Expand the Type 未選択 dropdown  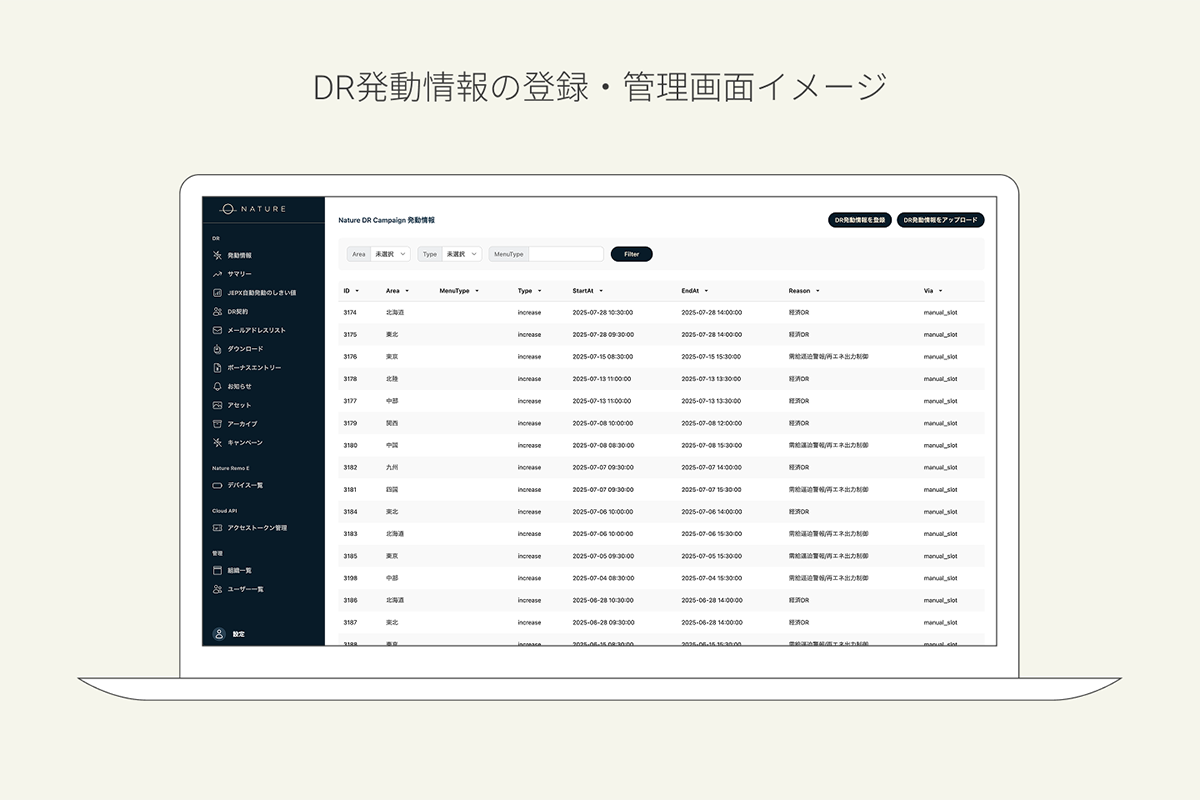click(x=460, y=253)
